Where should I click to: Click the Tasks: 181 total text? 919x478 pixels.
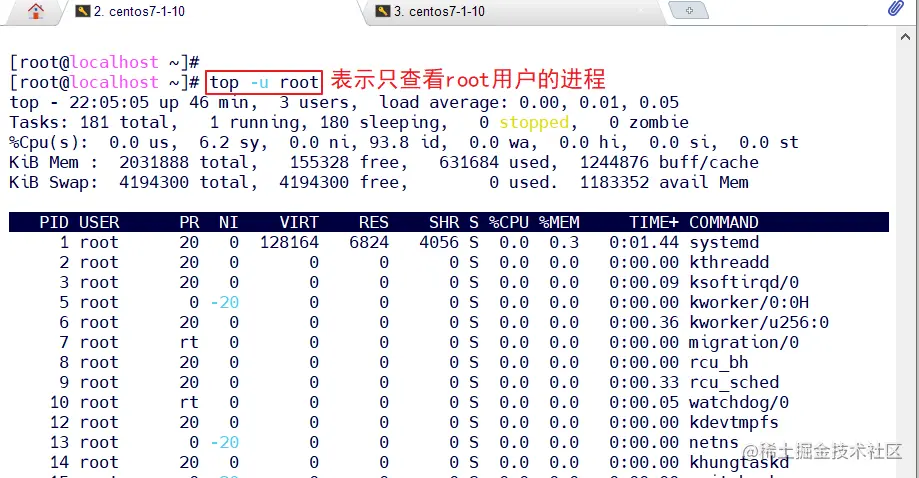[x=89, y=122]
